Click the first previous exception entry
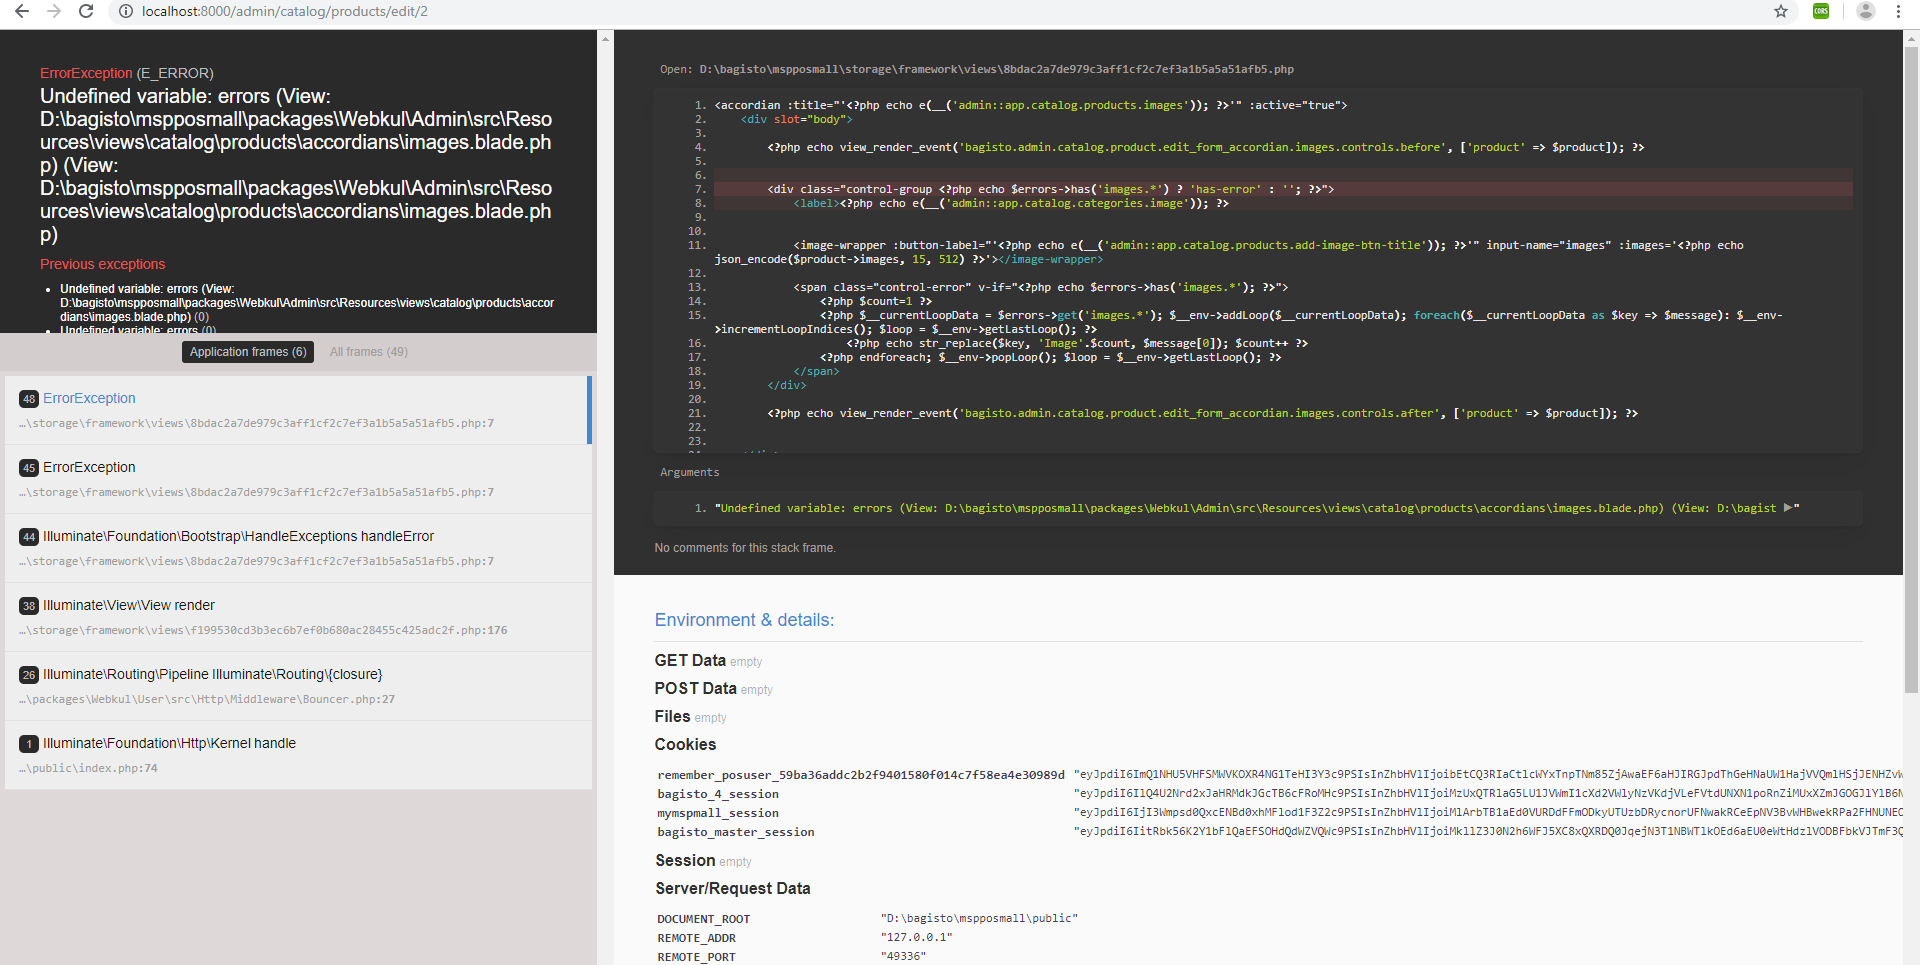 click(x=307, y=303)
